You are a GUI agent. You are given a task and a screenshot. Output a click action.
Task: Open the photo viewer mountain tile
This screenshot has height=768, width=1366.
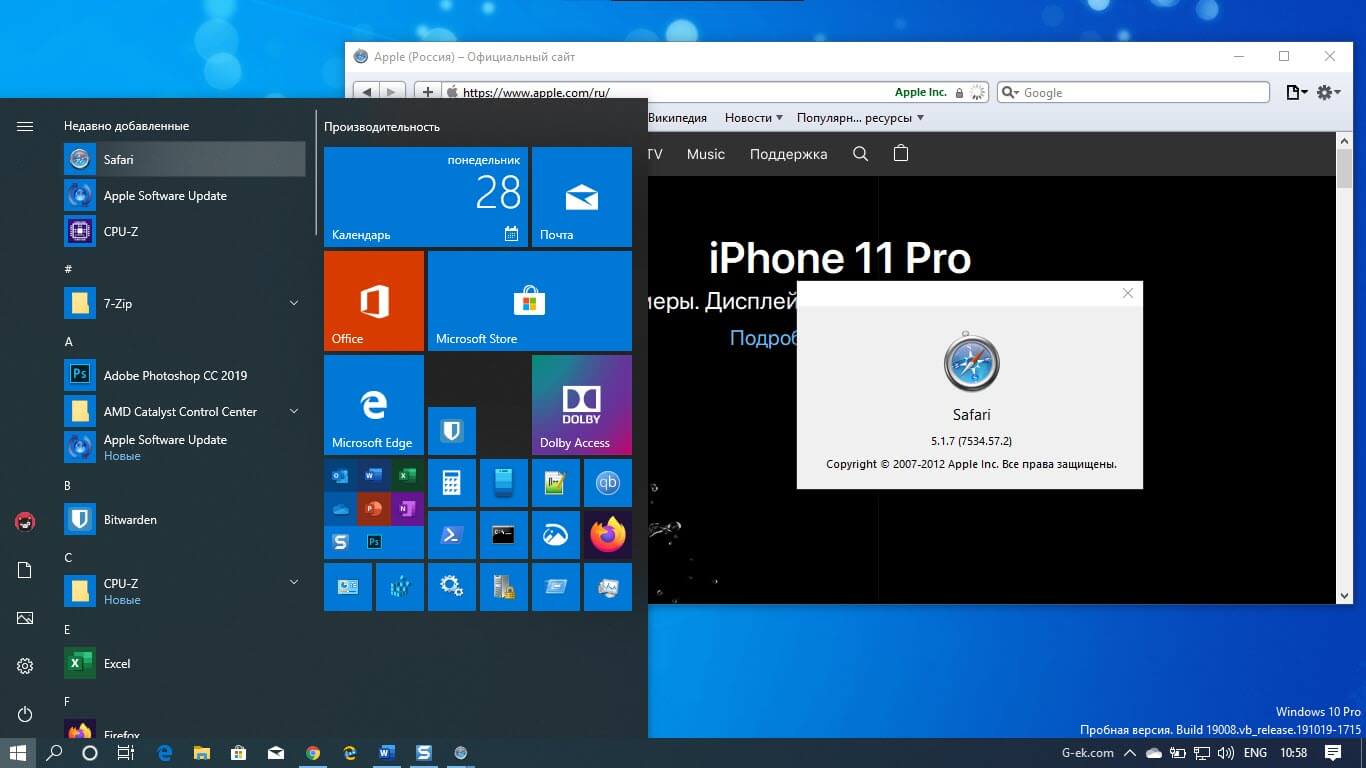tap(556, 535)
